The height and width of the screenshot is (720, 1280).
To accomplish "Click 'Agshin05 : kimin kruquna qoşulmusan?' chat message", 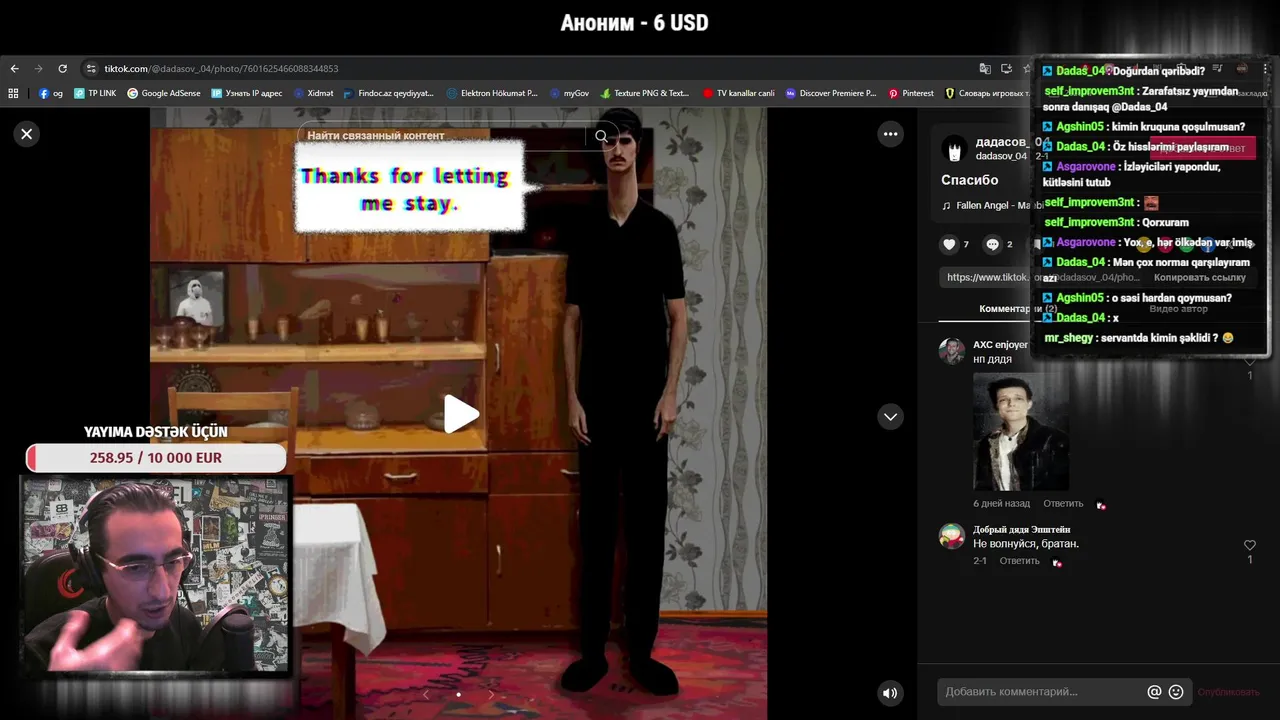I will pos(1143,127).
